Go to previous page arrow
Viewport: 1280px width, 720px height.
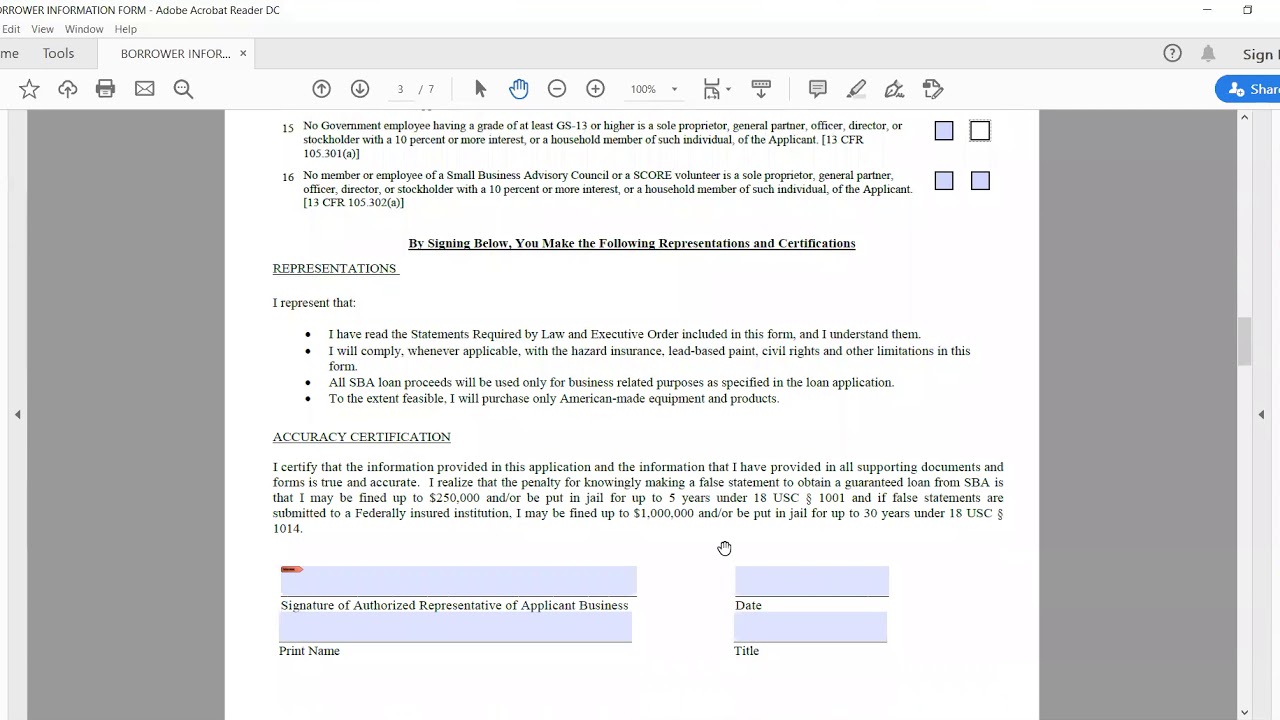321,89
